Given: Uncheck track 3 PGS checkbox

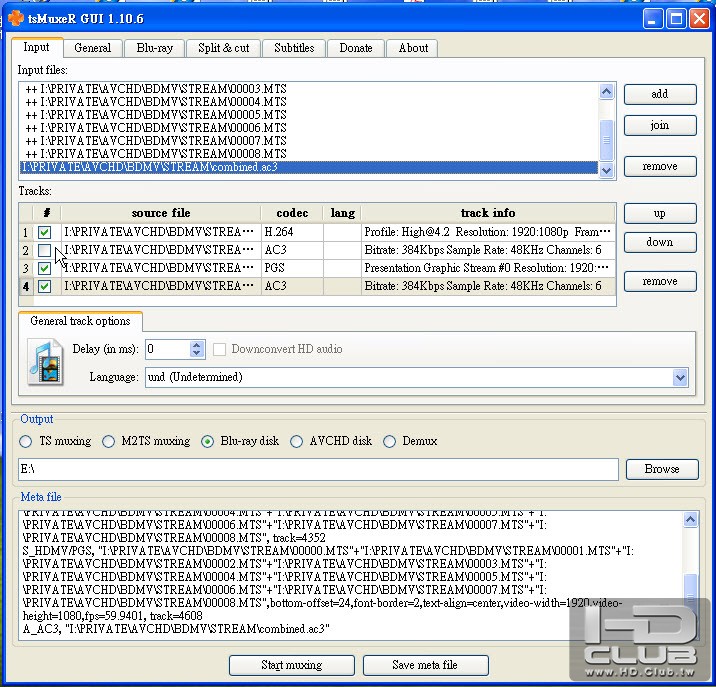Looking at the screenshot, I should click(x=44, y=268).
